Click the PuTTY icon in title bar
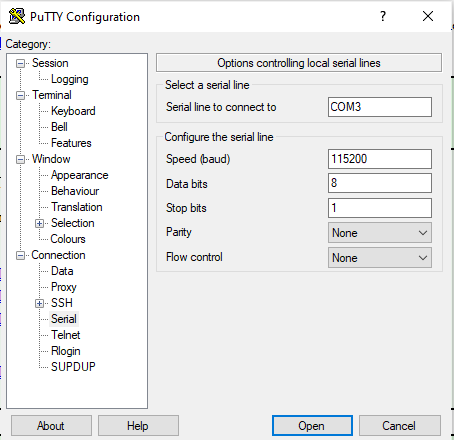Screen dimensions: 454x440 click(17, 16)
